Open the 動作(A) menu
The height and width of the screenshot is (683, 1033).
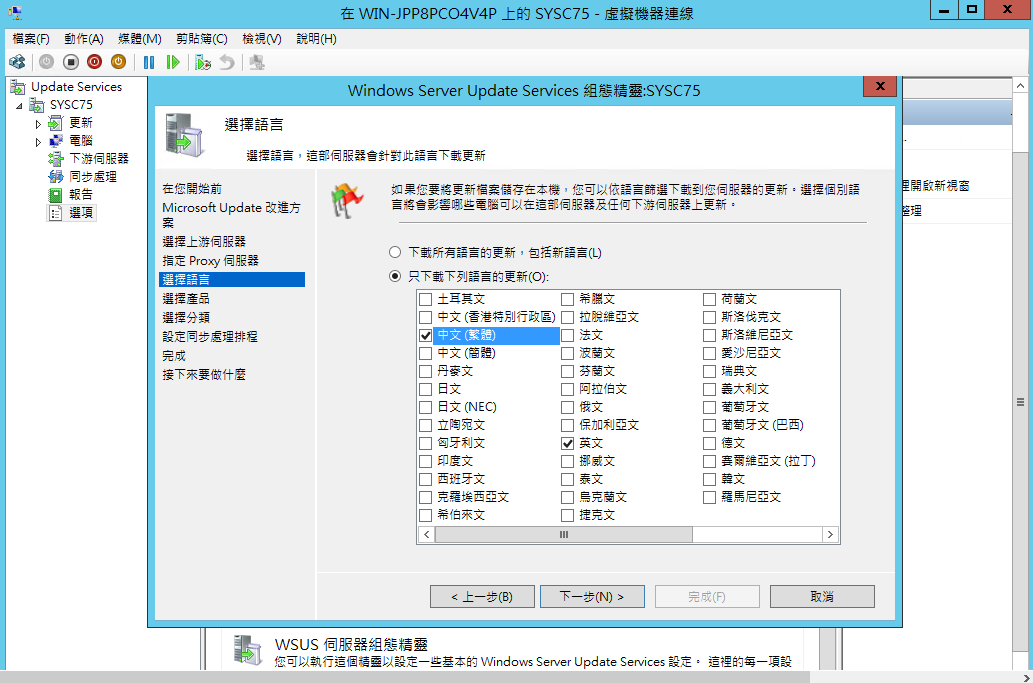click(x=84, y=39)
